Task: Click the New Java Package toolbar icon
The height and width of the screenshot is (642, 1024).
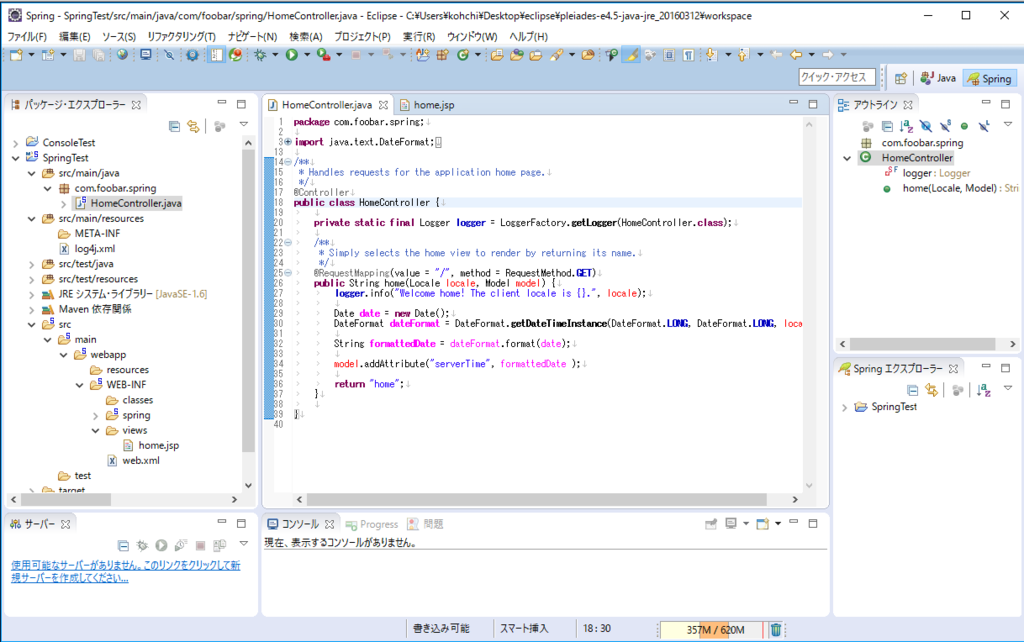Action: (442, 56)
